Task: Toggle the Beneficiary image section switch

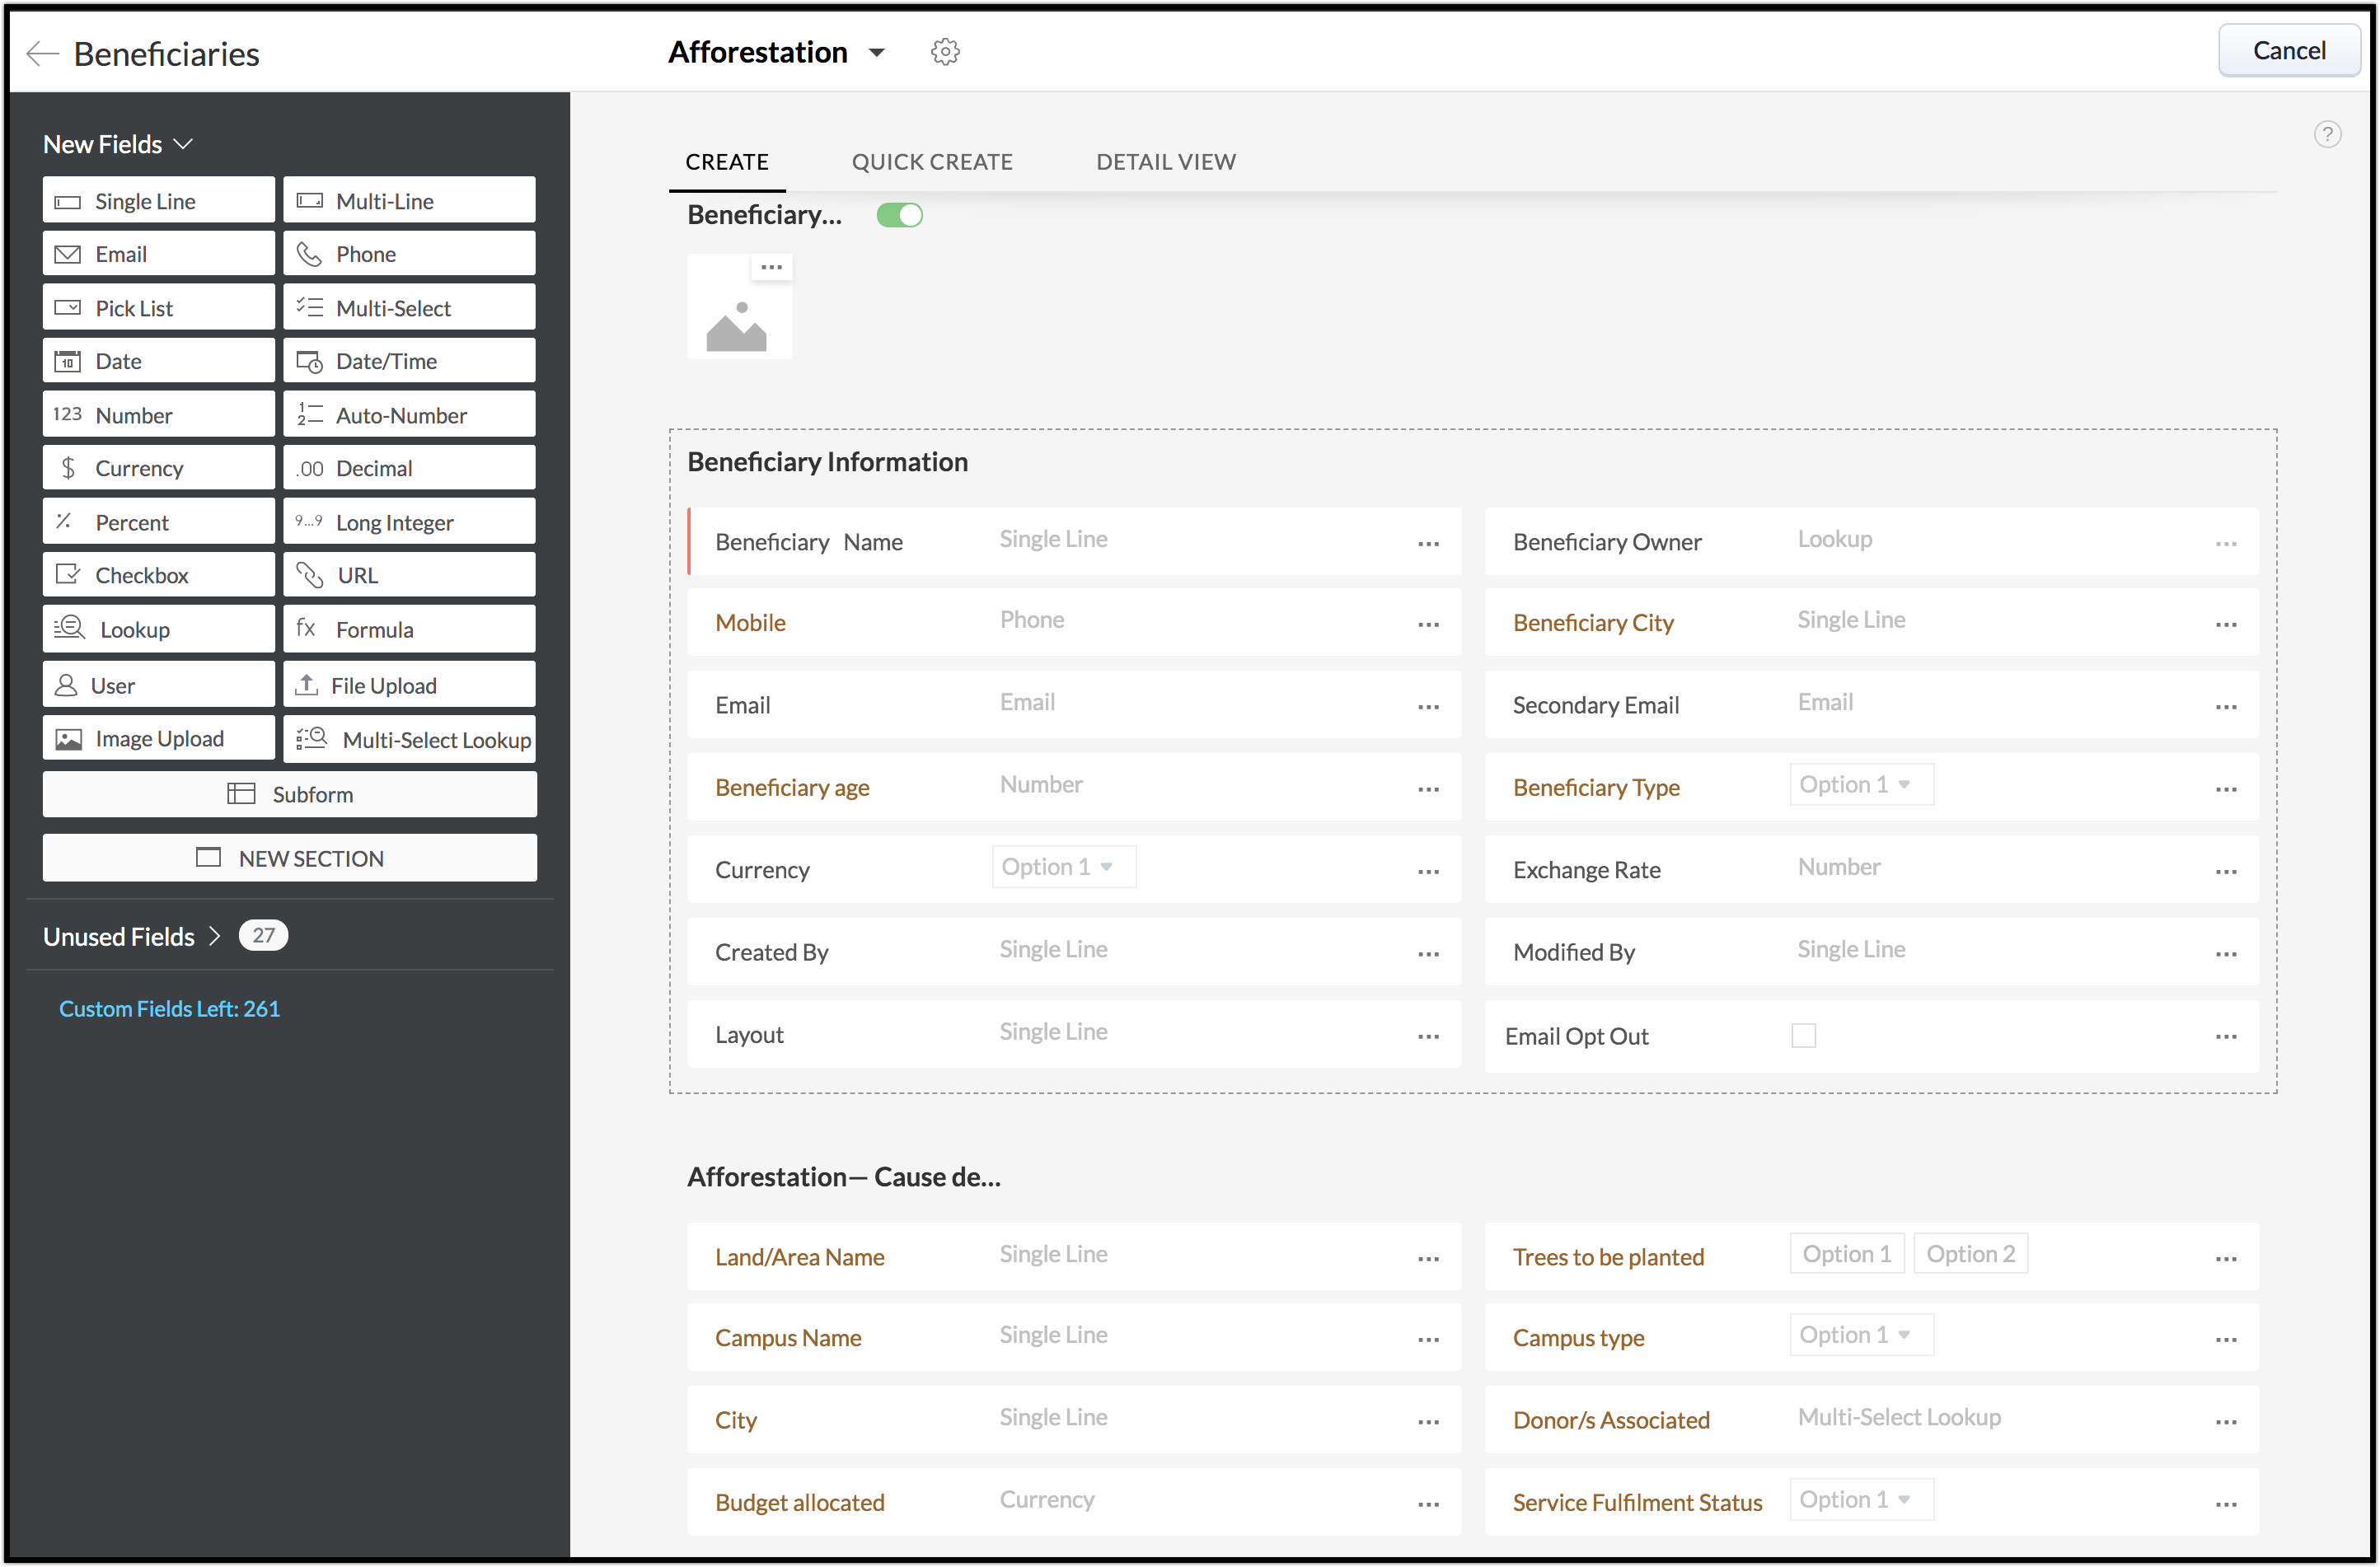Action: click(899, 215)
